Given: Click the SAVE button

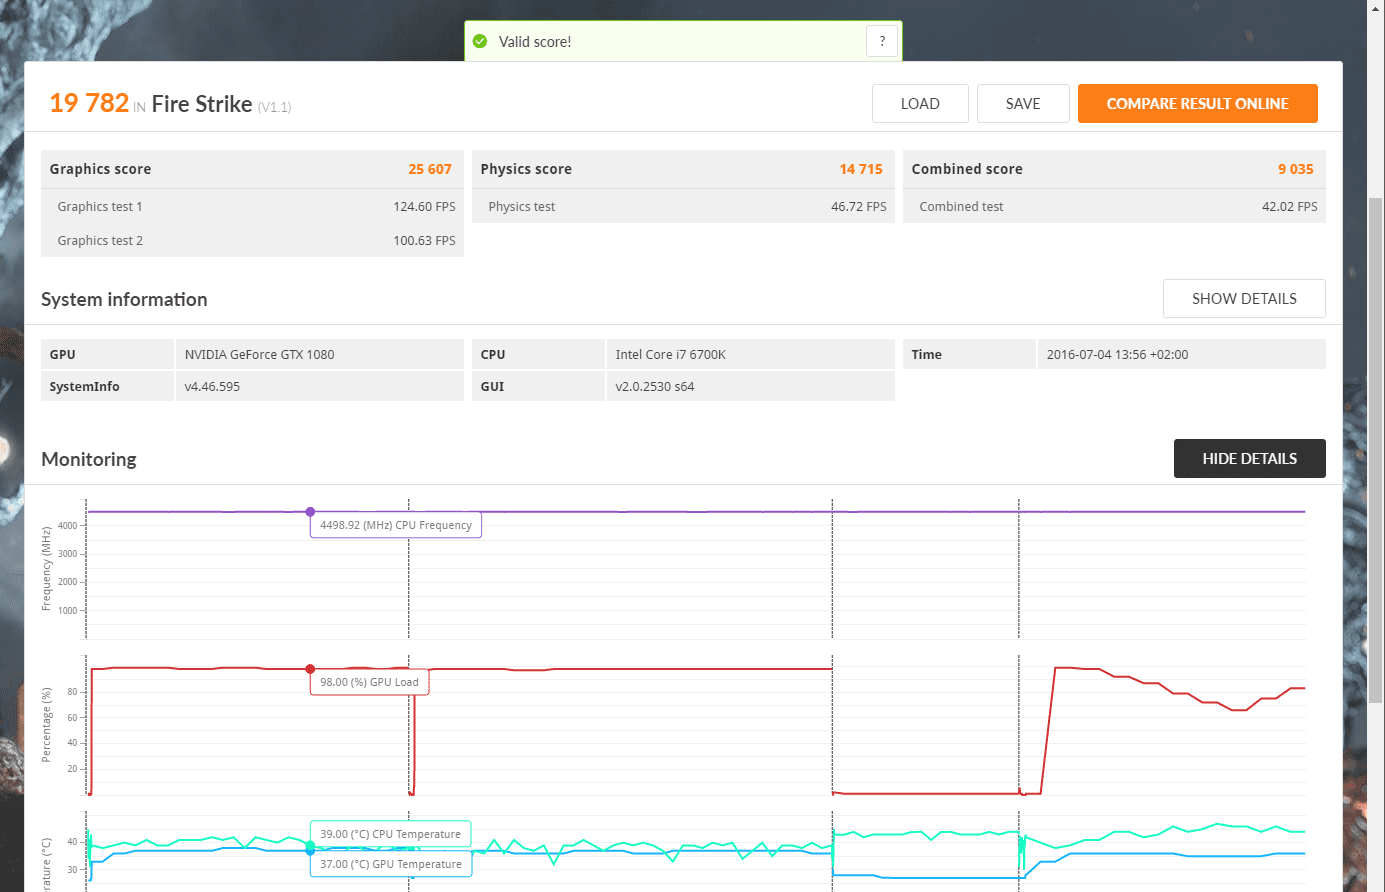Looking at the screenshot, I should [x=1023, y=104].
